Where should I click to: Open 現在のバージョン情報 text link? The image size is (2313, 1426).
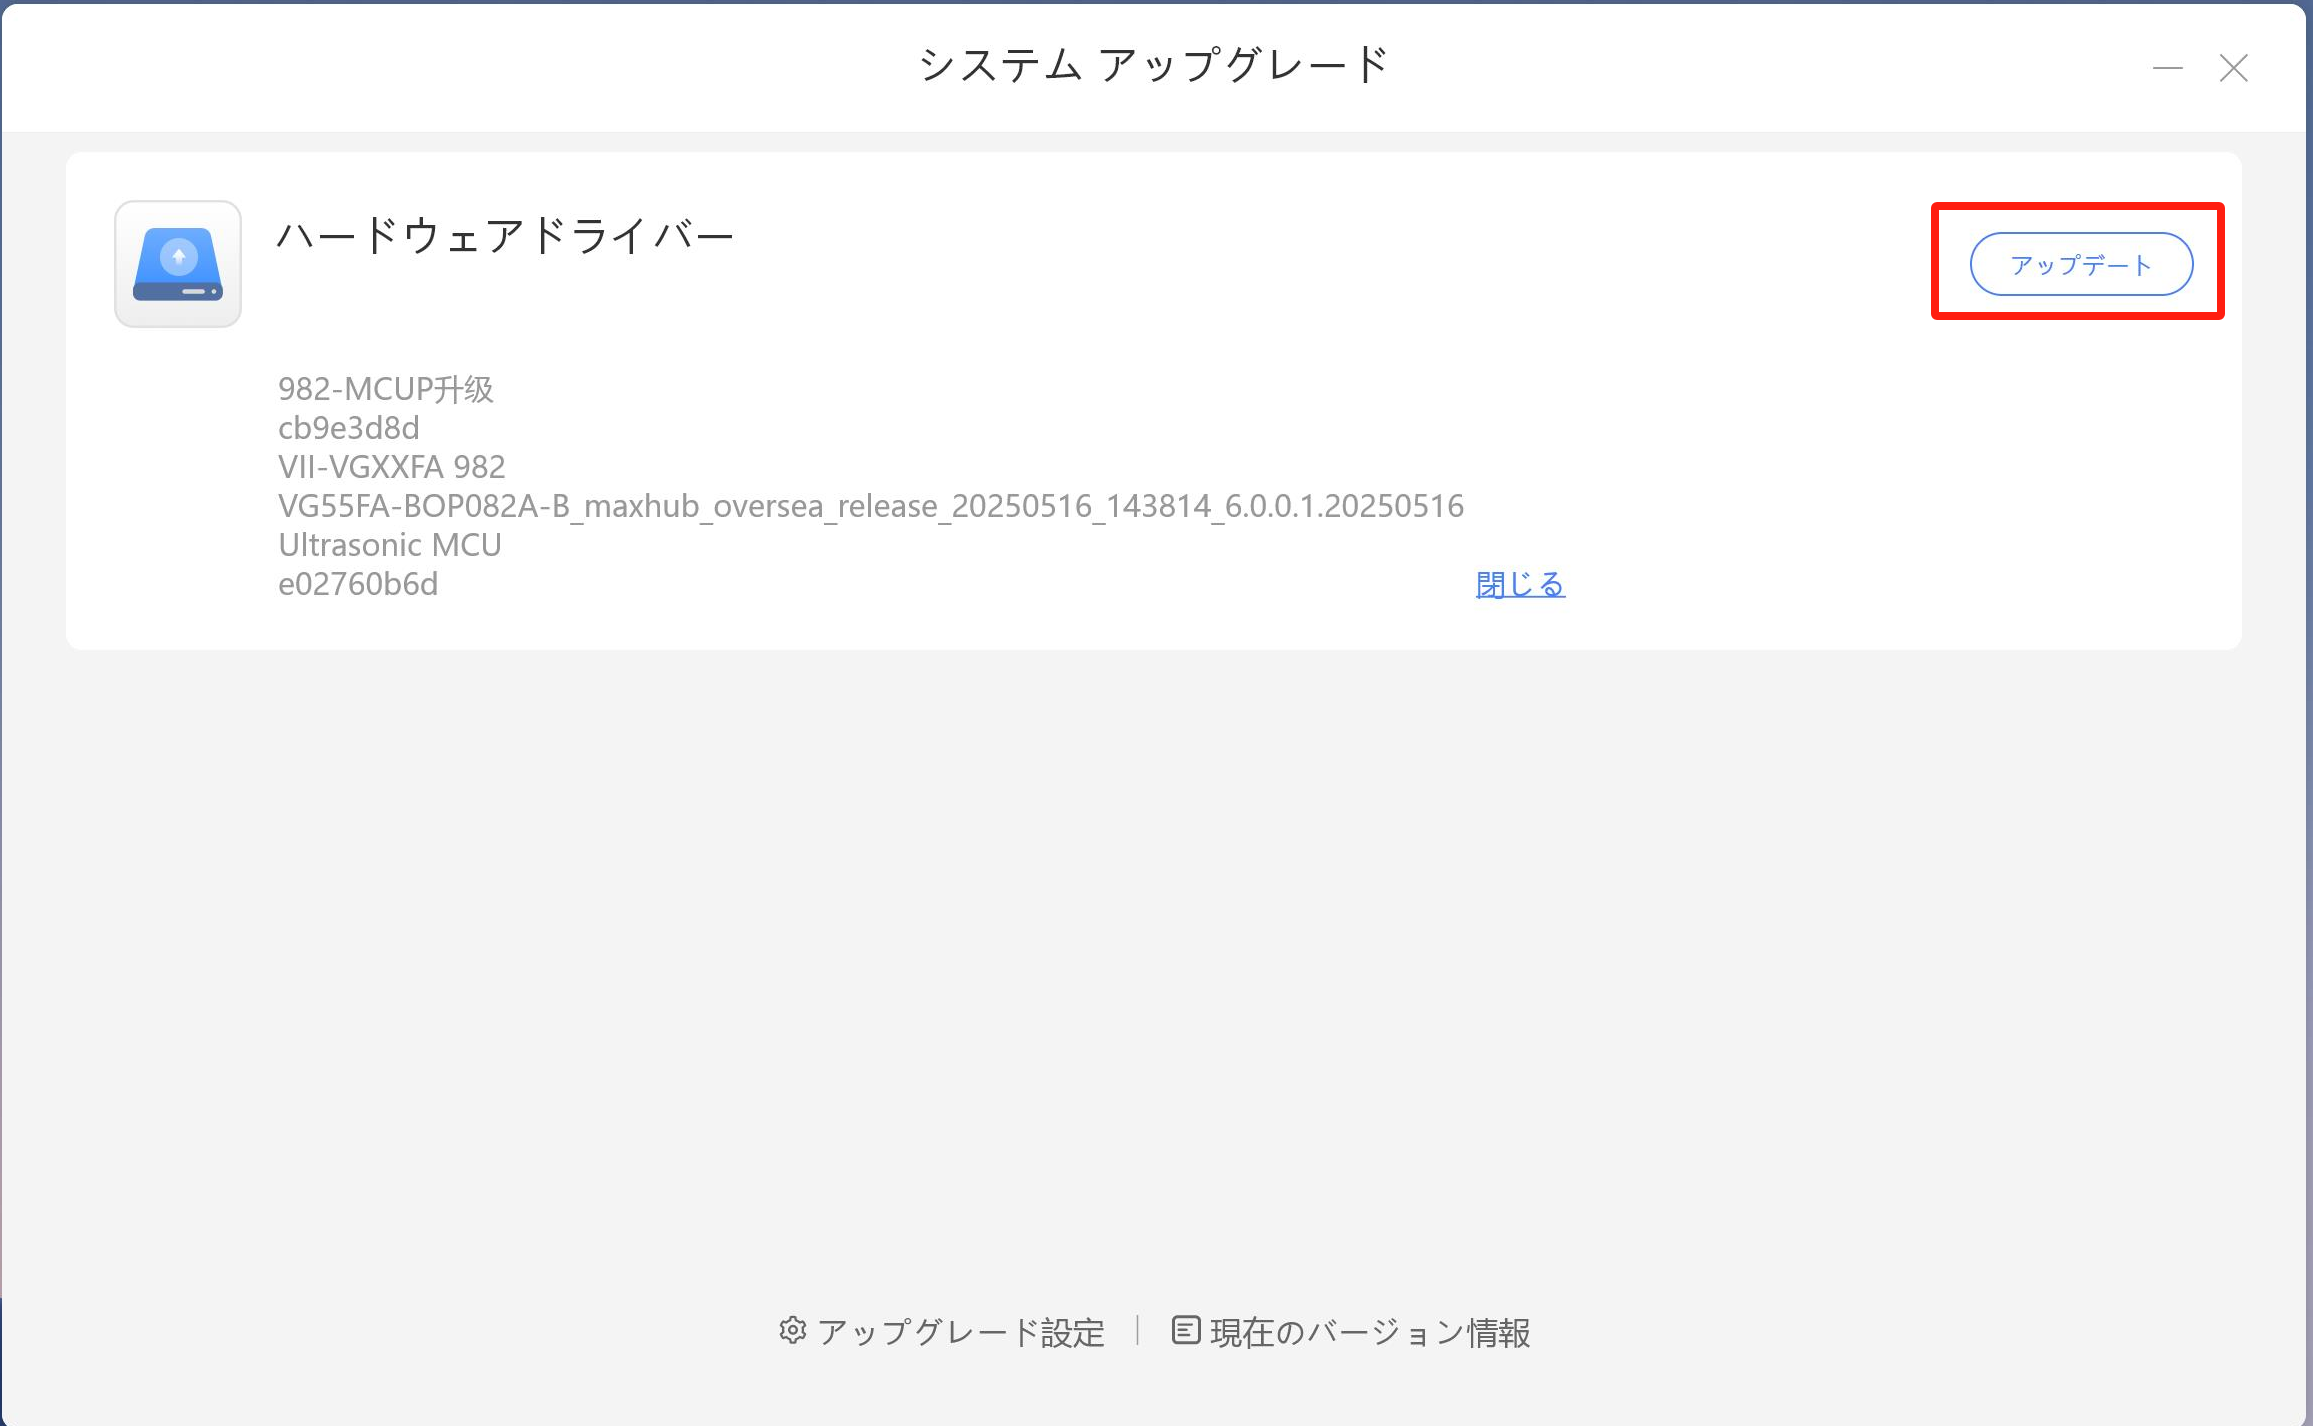coord(1369,1332)
